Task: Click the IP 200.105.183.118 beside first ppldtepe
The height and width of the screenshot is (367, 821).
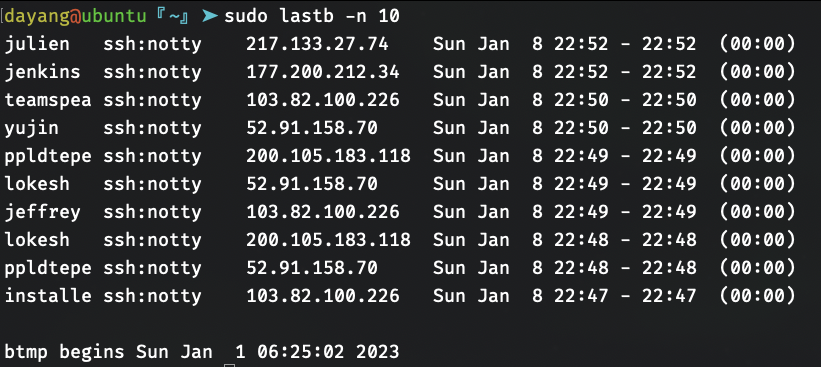Action: pos(328,156)
